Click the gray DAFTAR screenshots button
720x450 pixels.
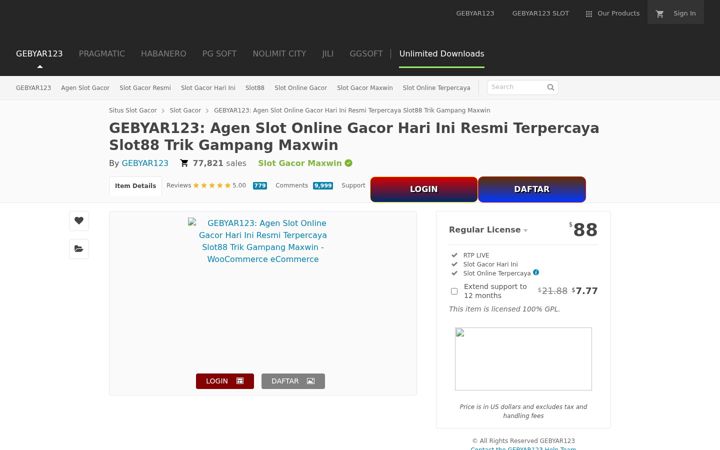tap(293, 381)
